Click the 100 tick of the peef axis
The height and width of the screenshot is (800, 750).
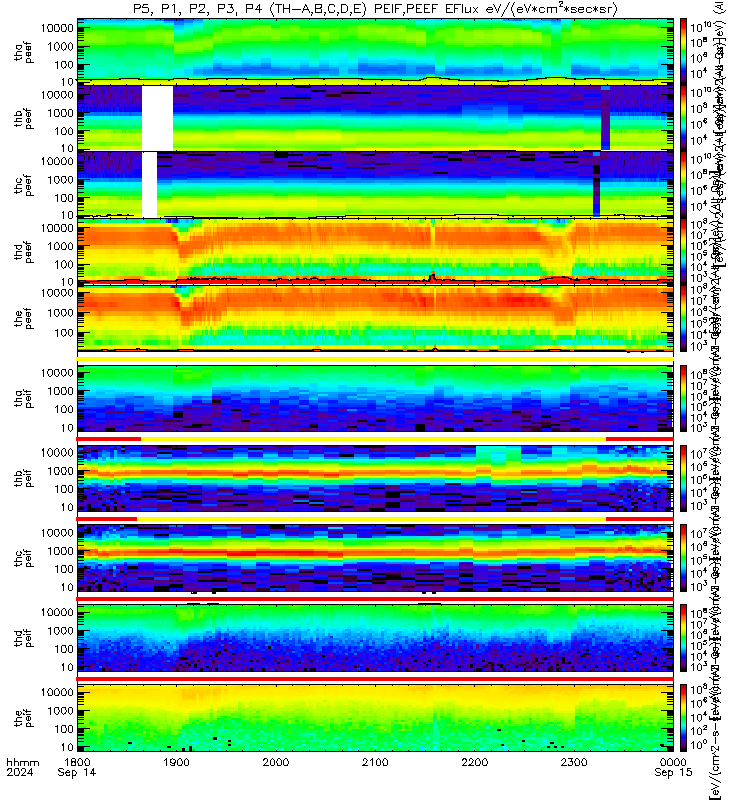[x=63, y=333]
